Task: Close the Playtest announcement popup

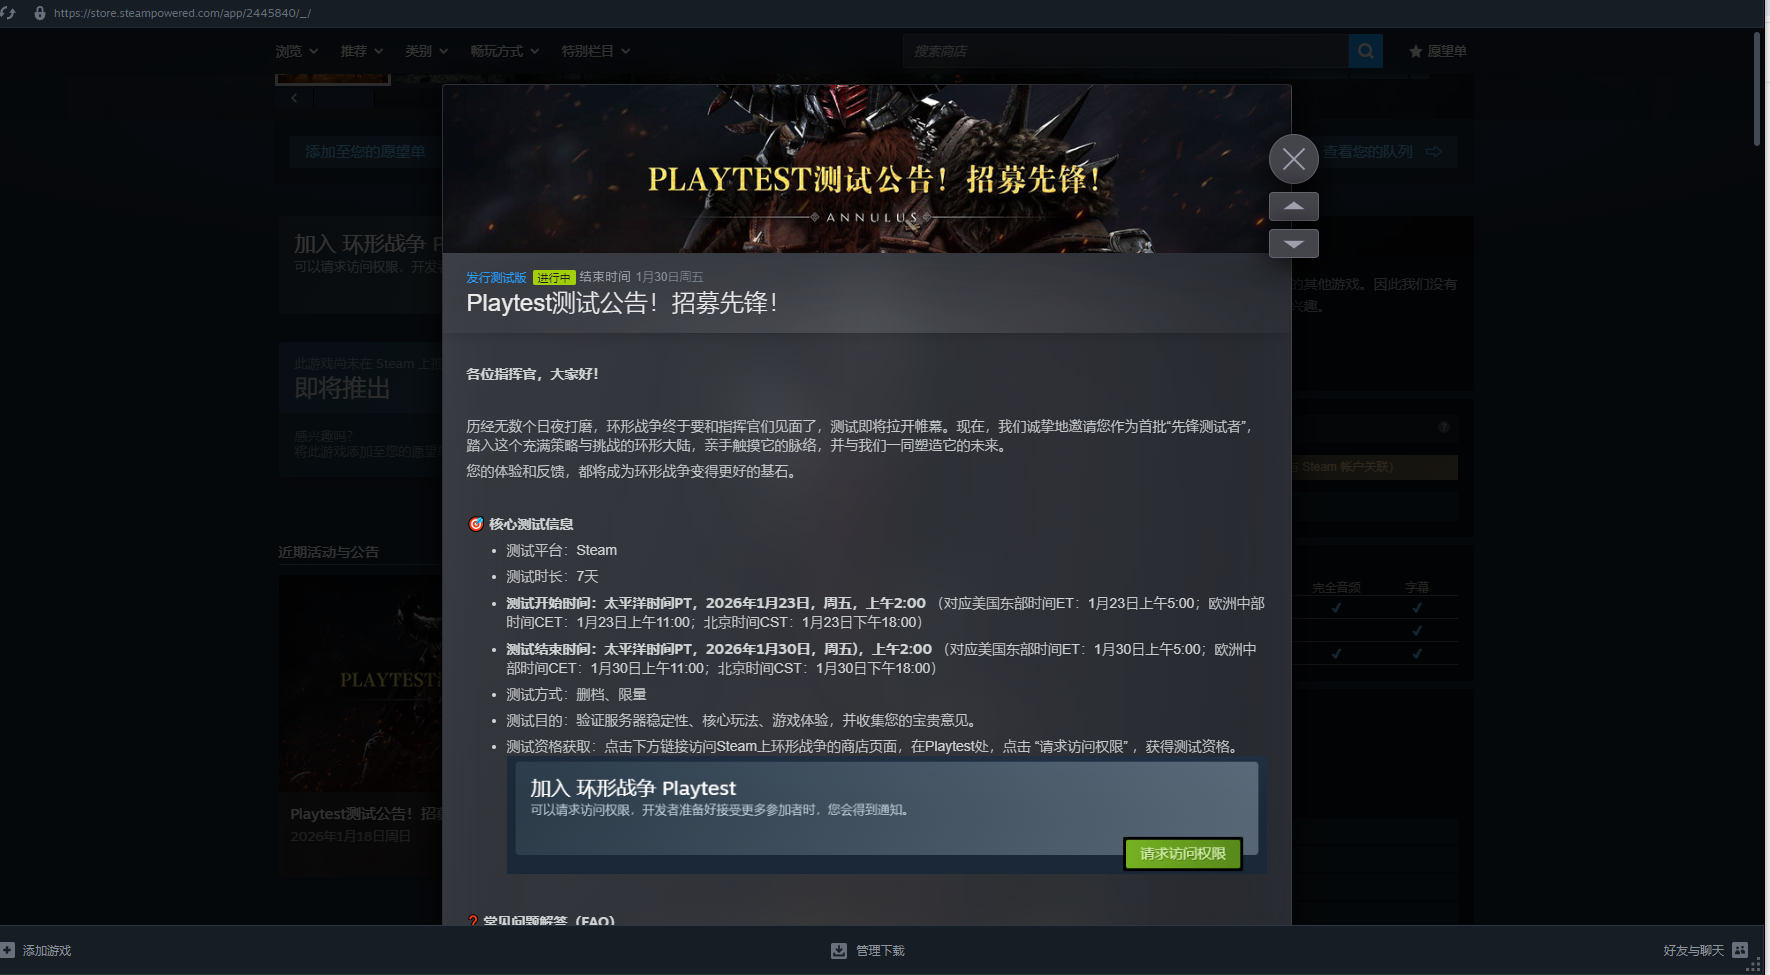Action: 1293,159
